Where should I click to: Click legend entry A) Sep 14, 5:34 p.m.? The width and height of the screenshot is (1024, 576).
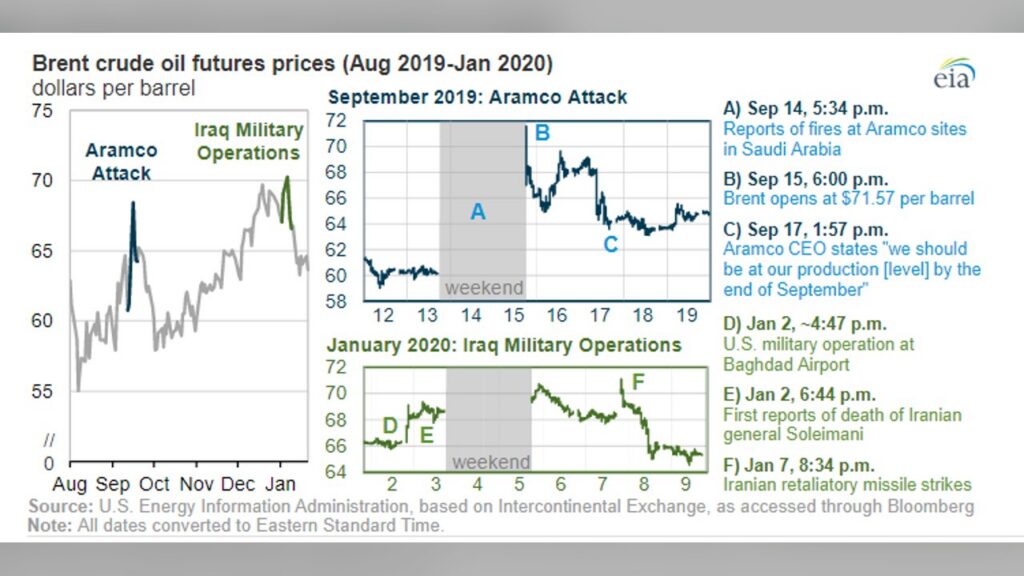pos(805,108)
